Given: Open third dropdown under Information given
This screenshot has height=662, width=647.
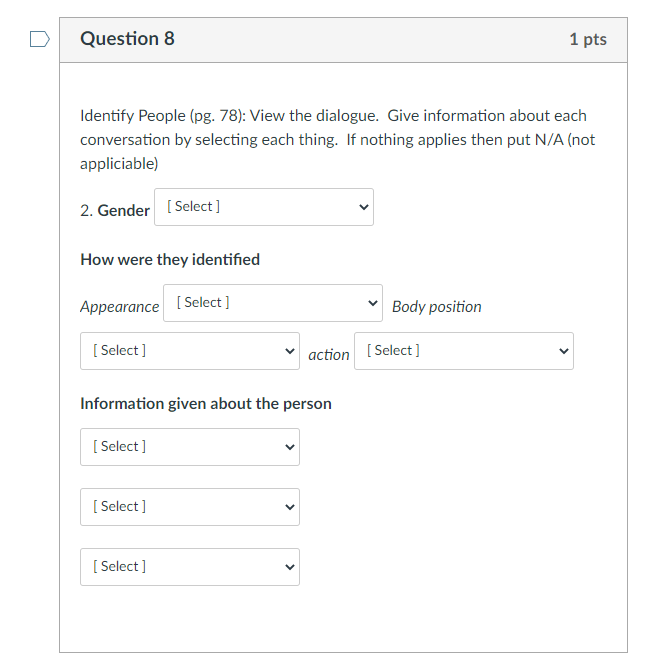Looking at the screenshot, I should pyautogui.click(x=190, y=567).
